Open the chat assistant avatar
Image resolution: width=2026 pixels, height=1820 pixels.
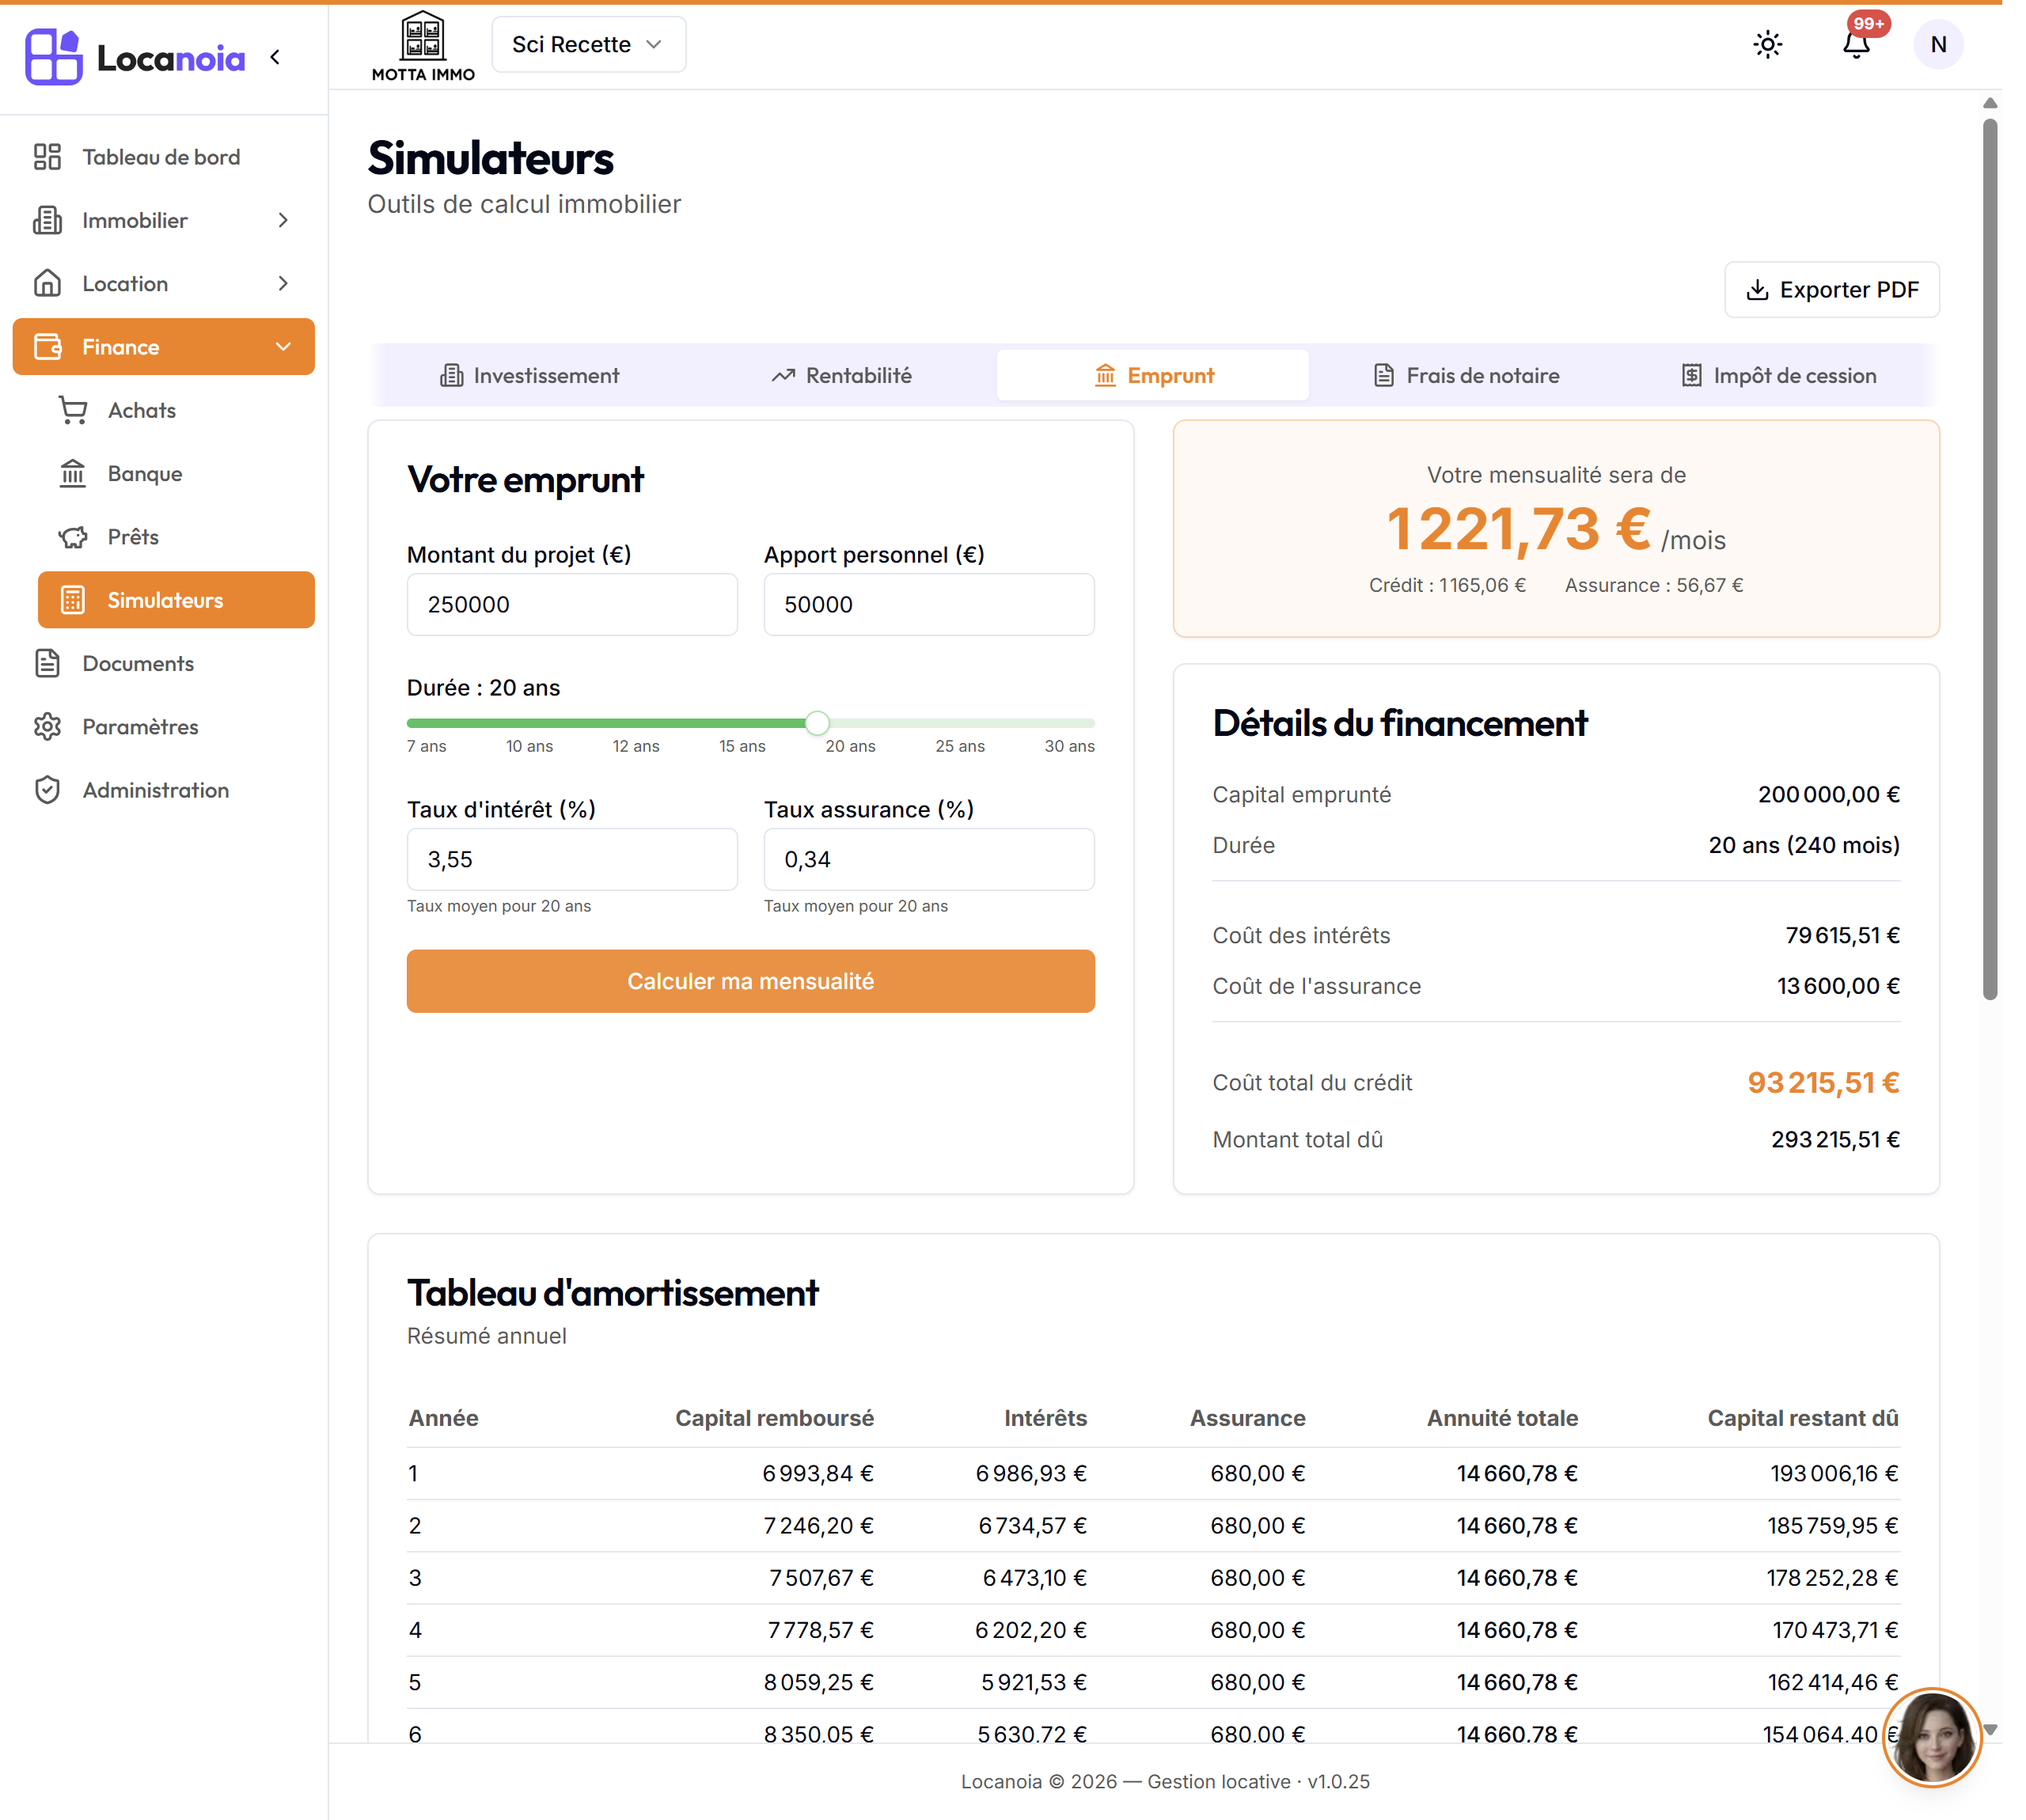1932,1738
